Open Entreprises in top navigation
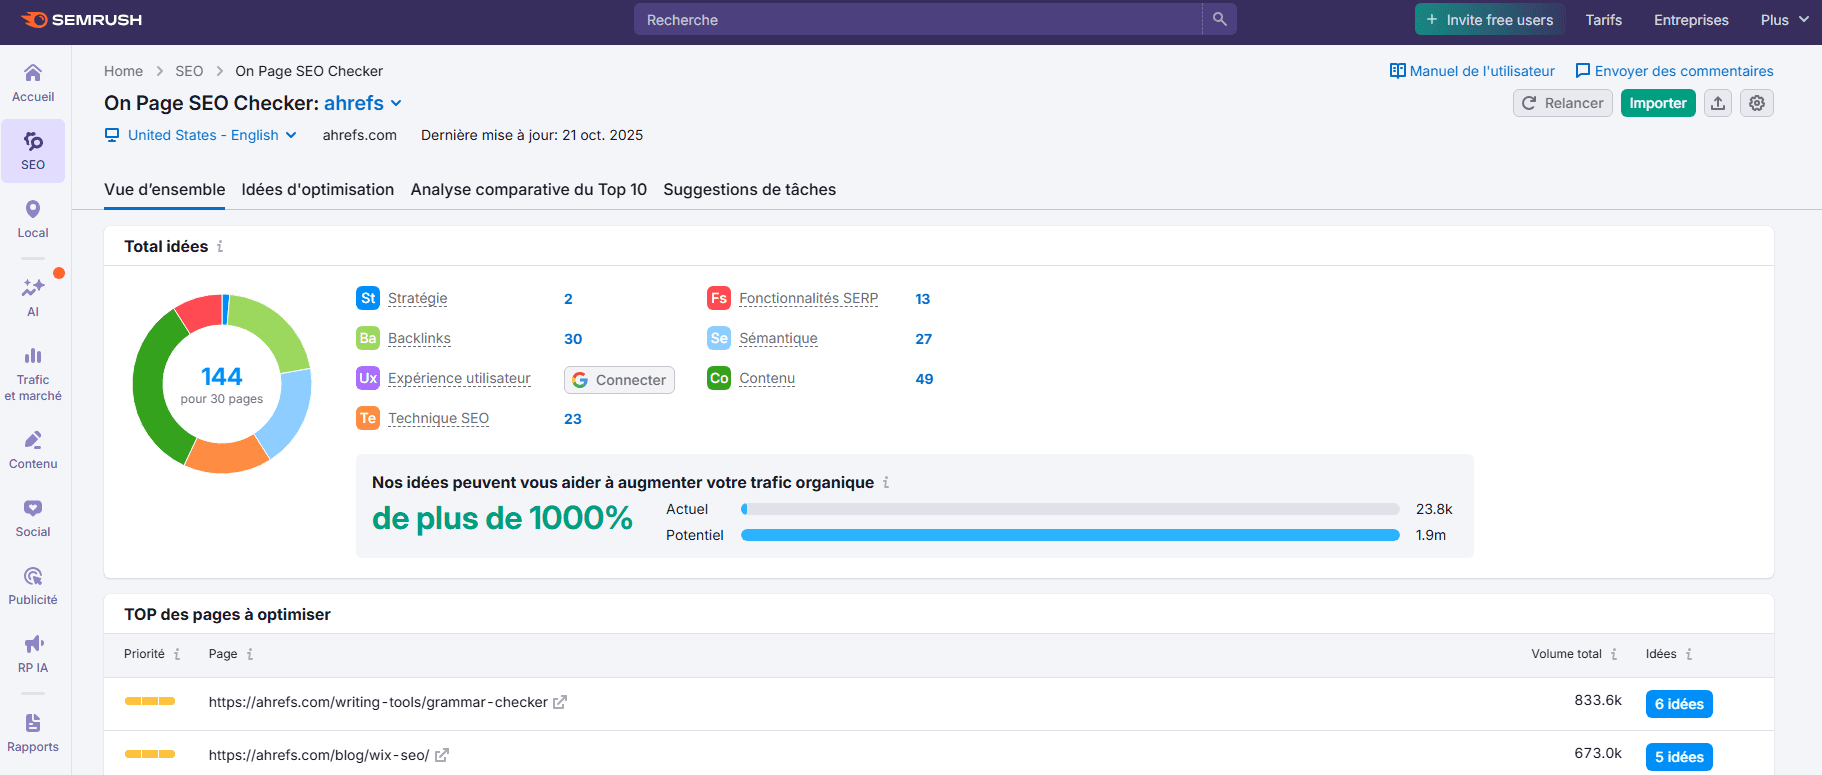This screenshot has height=775, width=1822. 1691,20
